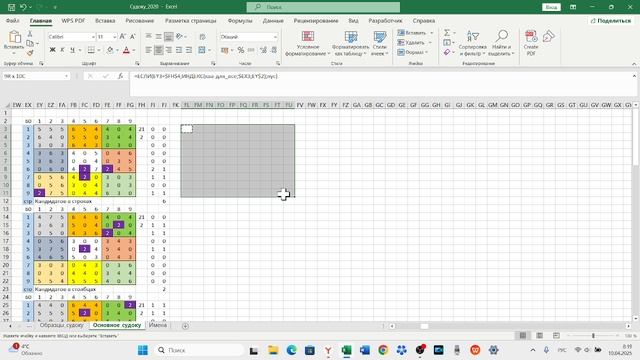Open the Вид ribbon tab

click(353, 20)
